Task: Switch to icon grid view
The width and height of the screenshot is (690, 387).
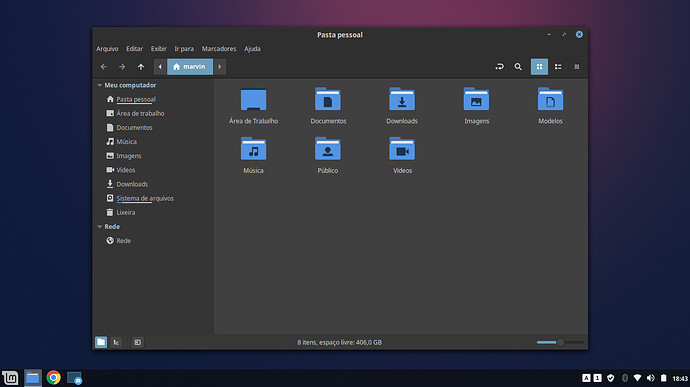Action: coord(539,67)
